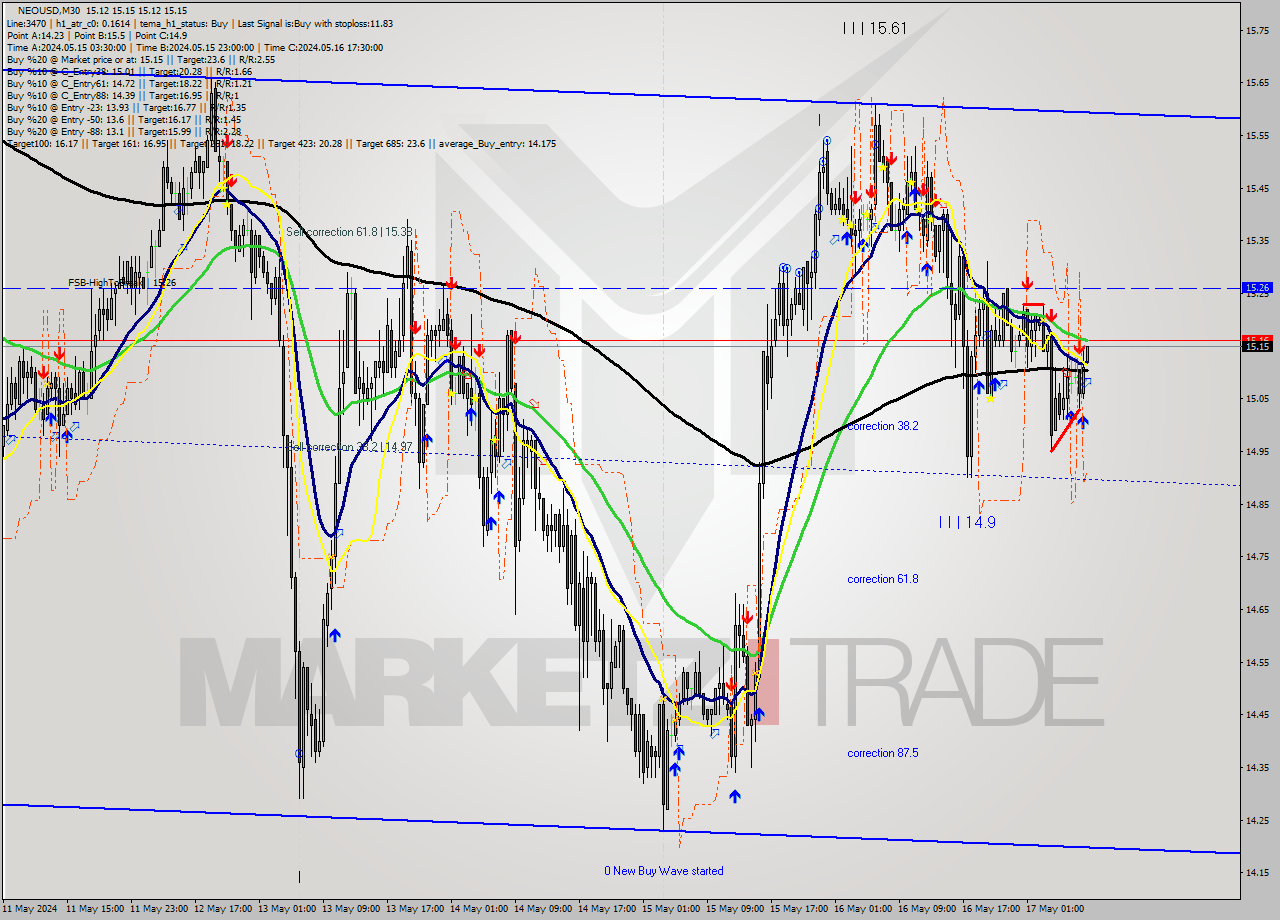Click the 15.75 price axis label
The image size is (1280, 920).
click(x=1257, y=30)
